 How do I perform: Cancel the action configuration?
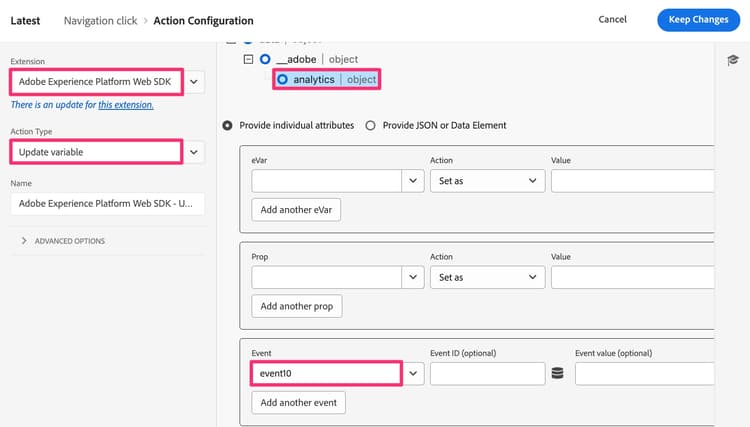click(x=612, y=20)
